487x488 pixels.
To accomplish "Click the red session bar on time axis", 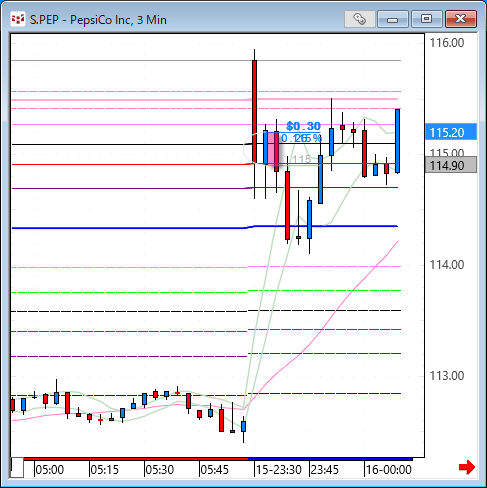I will pyautogui.click(x=136, y=459).
